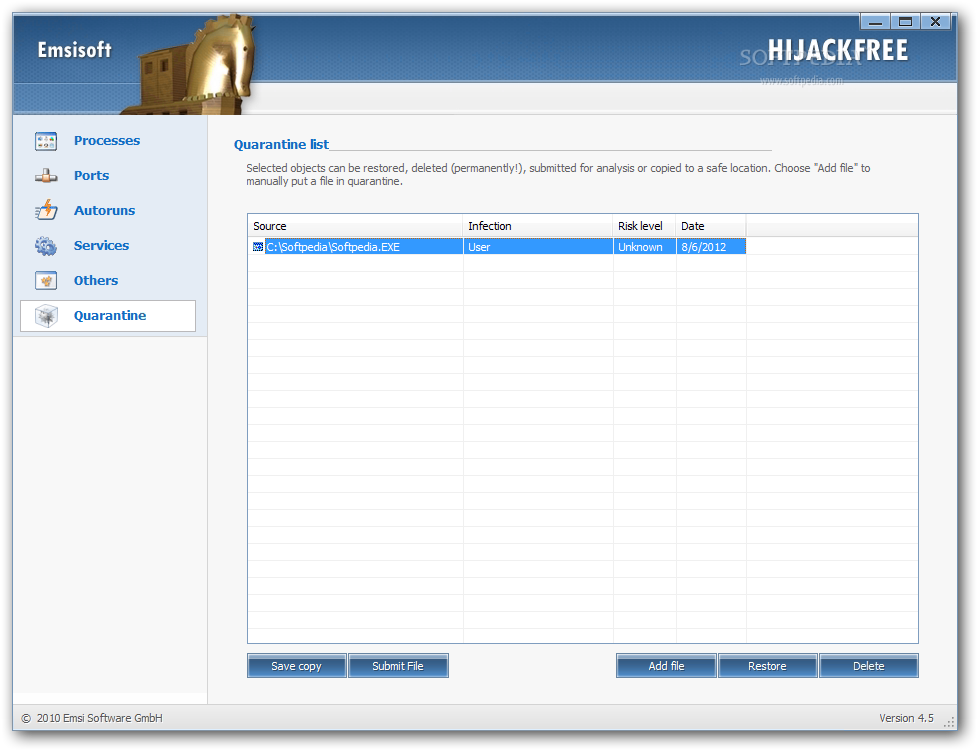978x751 pixels.
Task: Click the Services gear icon
Action: coord(46,246)
